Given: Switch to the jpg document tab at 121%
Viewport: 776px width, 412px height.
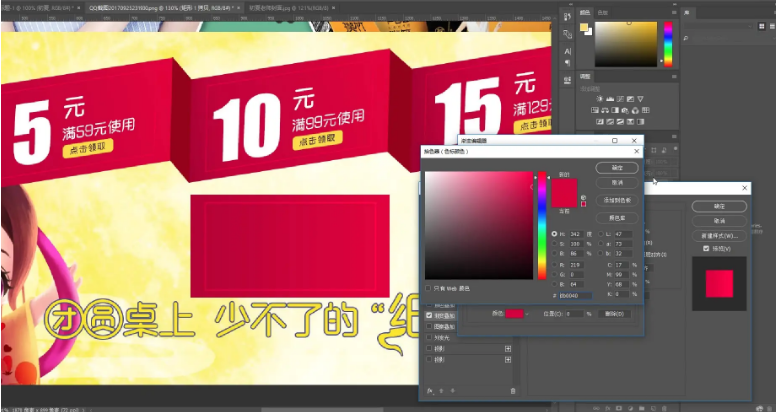Looking at the screenshot, I should 291,8.
